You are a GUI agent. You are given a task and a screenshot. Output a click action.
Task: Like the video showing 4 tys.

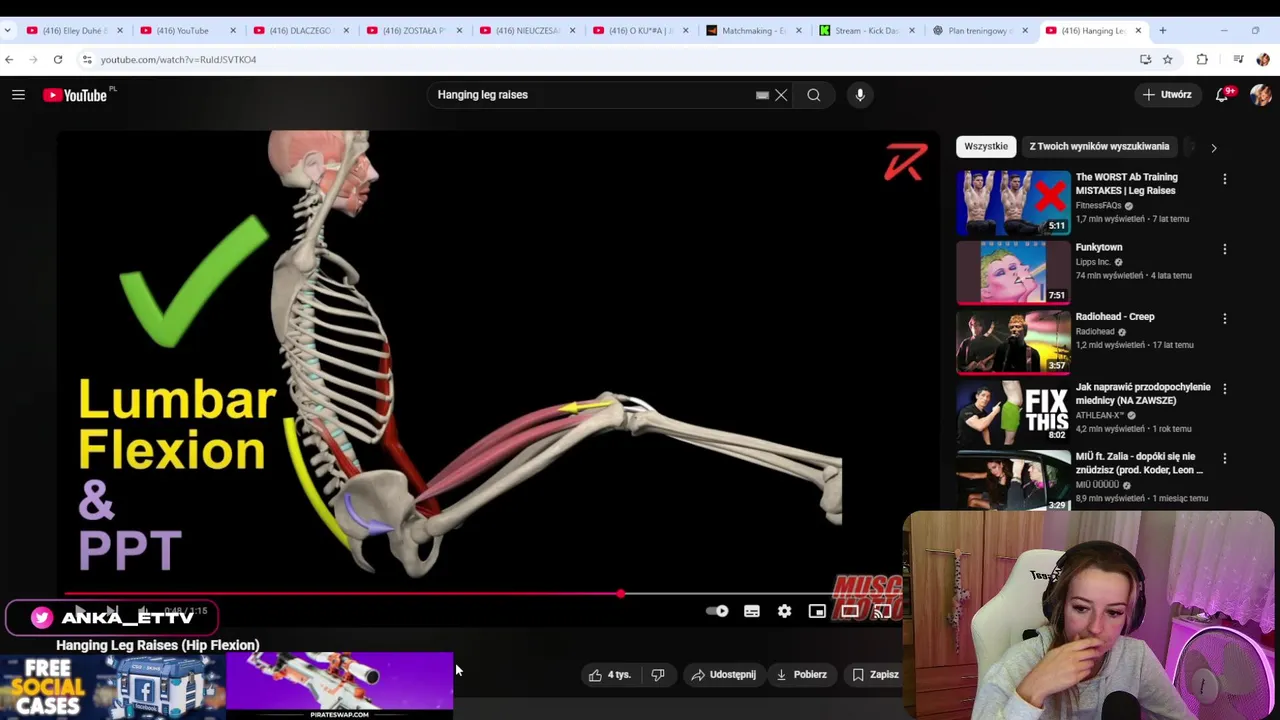point(609,675)
